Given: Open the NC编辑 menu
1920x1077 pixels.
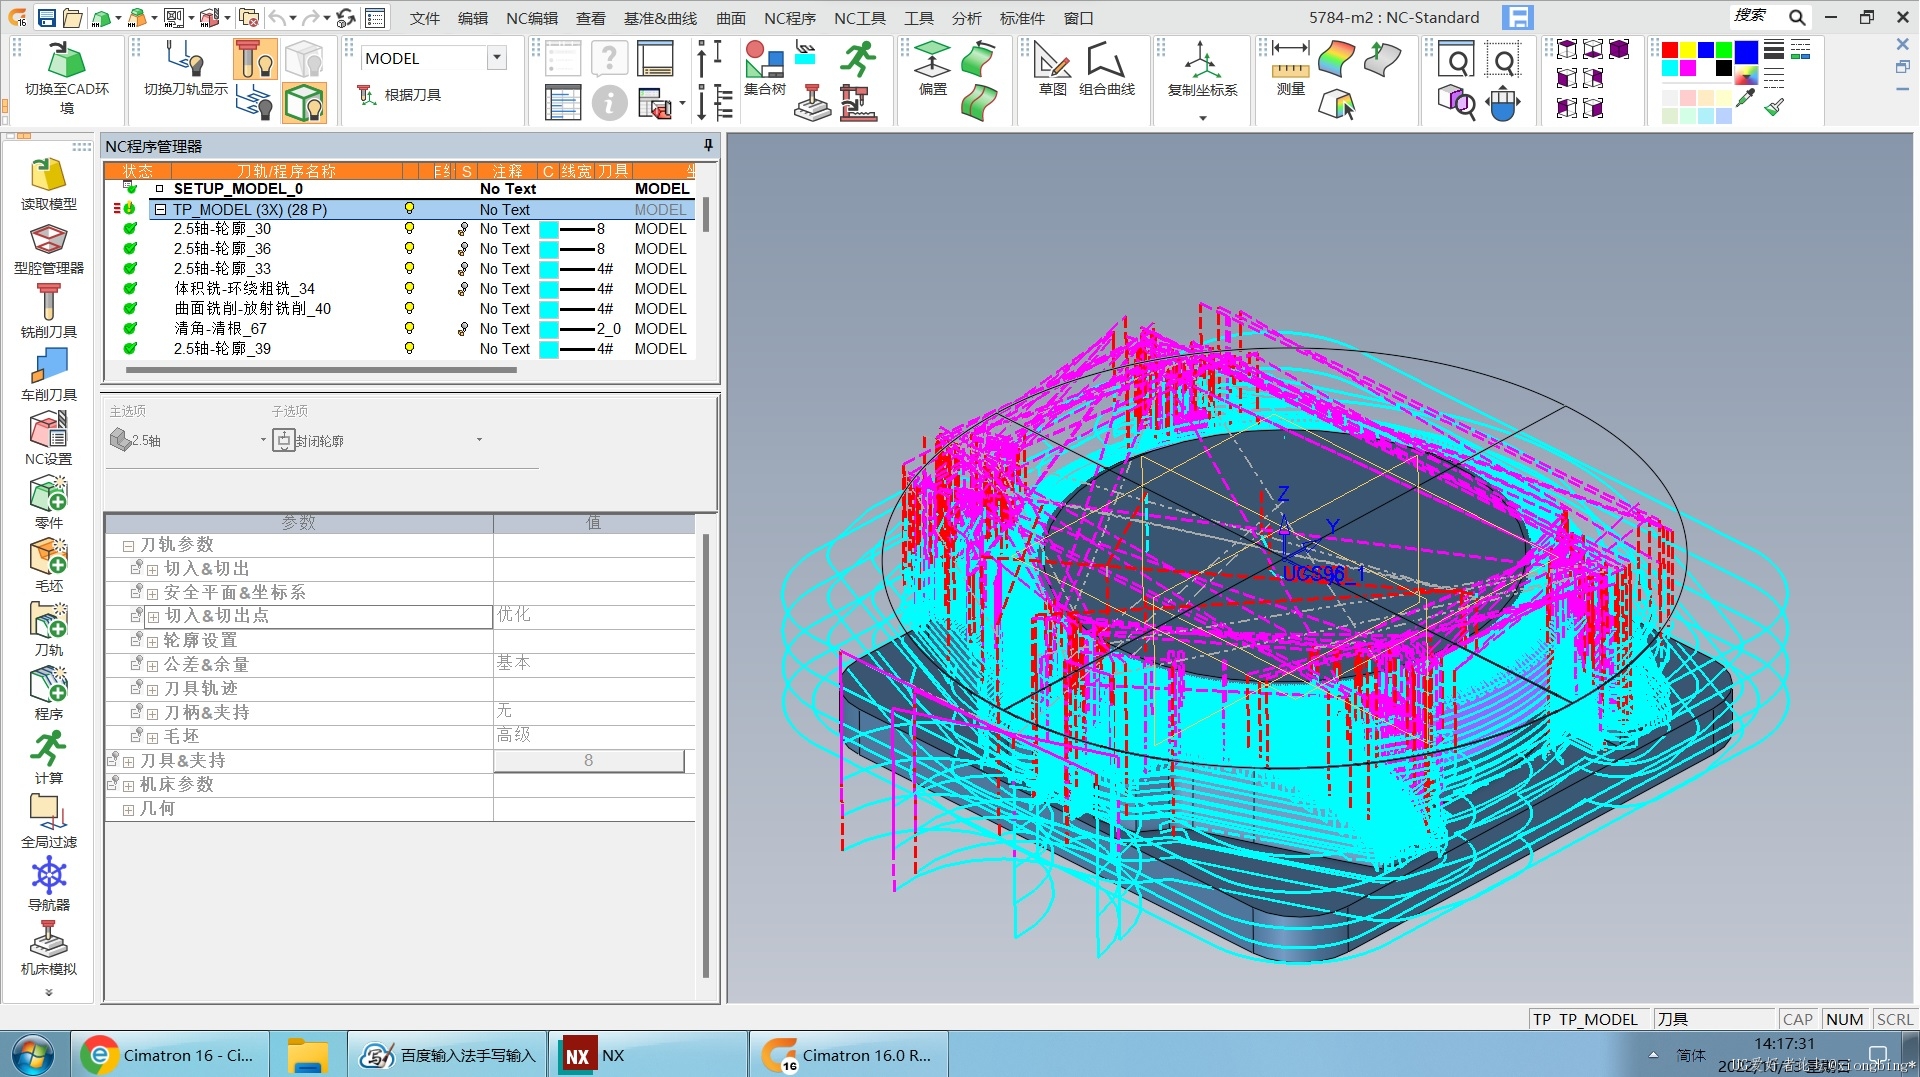Looking at the screenshot, I should [x=532, y=18].
